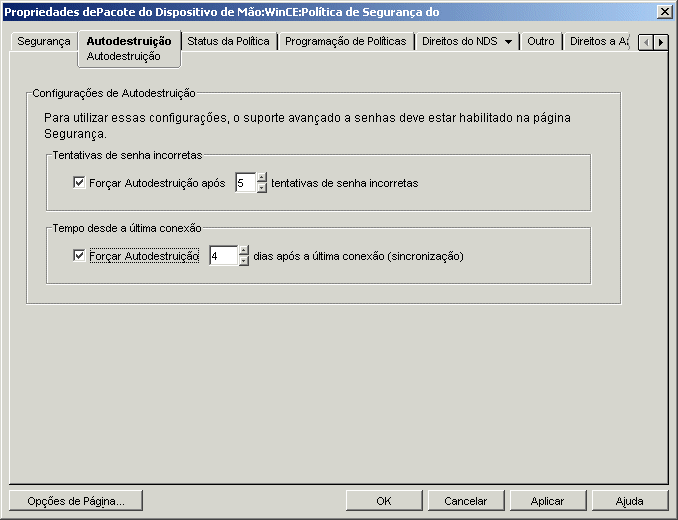Close the properties dialog window
The width and height of the screenshot is (678, 520).
pyautogui.click(x=664, y=12)
